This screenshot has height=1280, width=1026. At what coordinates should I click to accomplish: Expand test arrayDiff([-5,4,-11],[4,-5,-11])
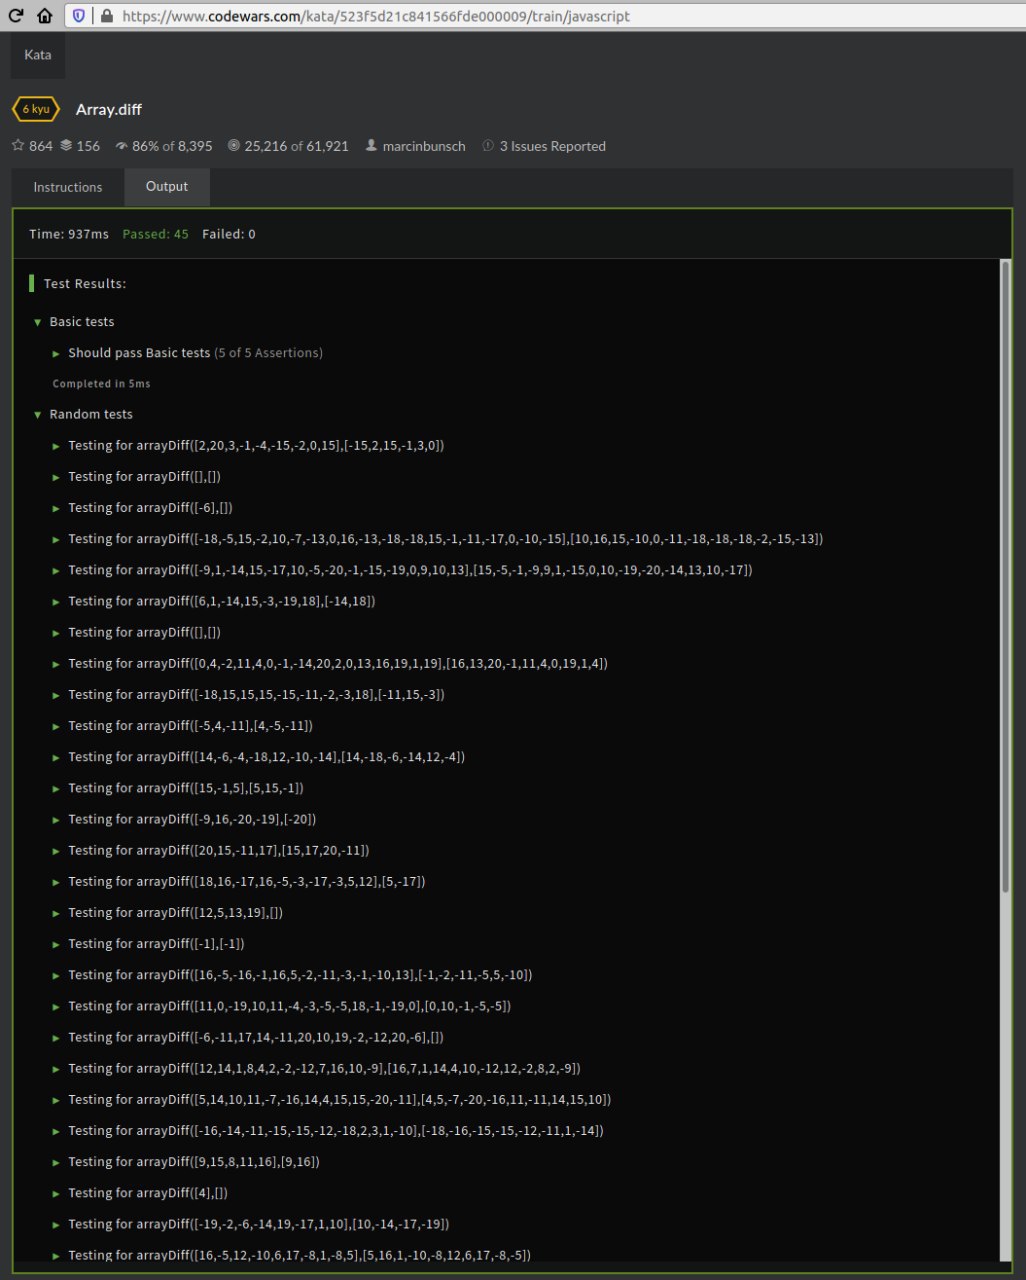click(57, 726)
